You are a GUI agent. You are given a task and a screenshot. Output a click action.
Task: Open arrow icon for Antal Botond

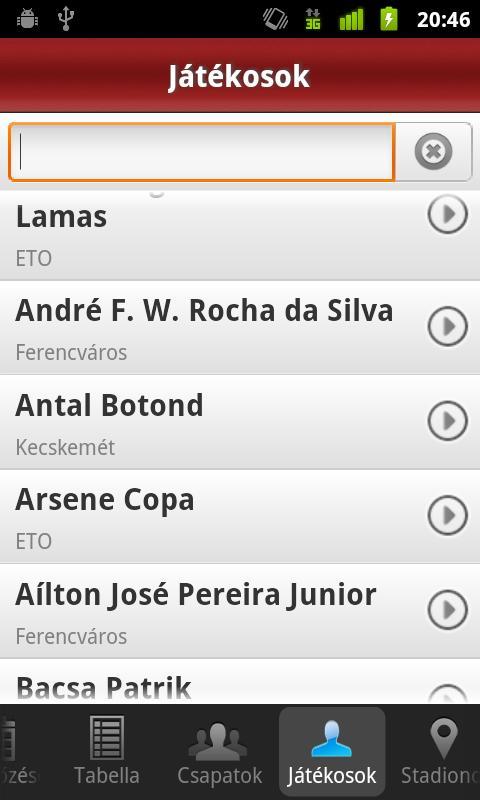(447, 421)
